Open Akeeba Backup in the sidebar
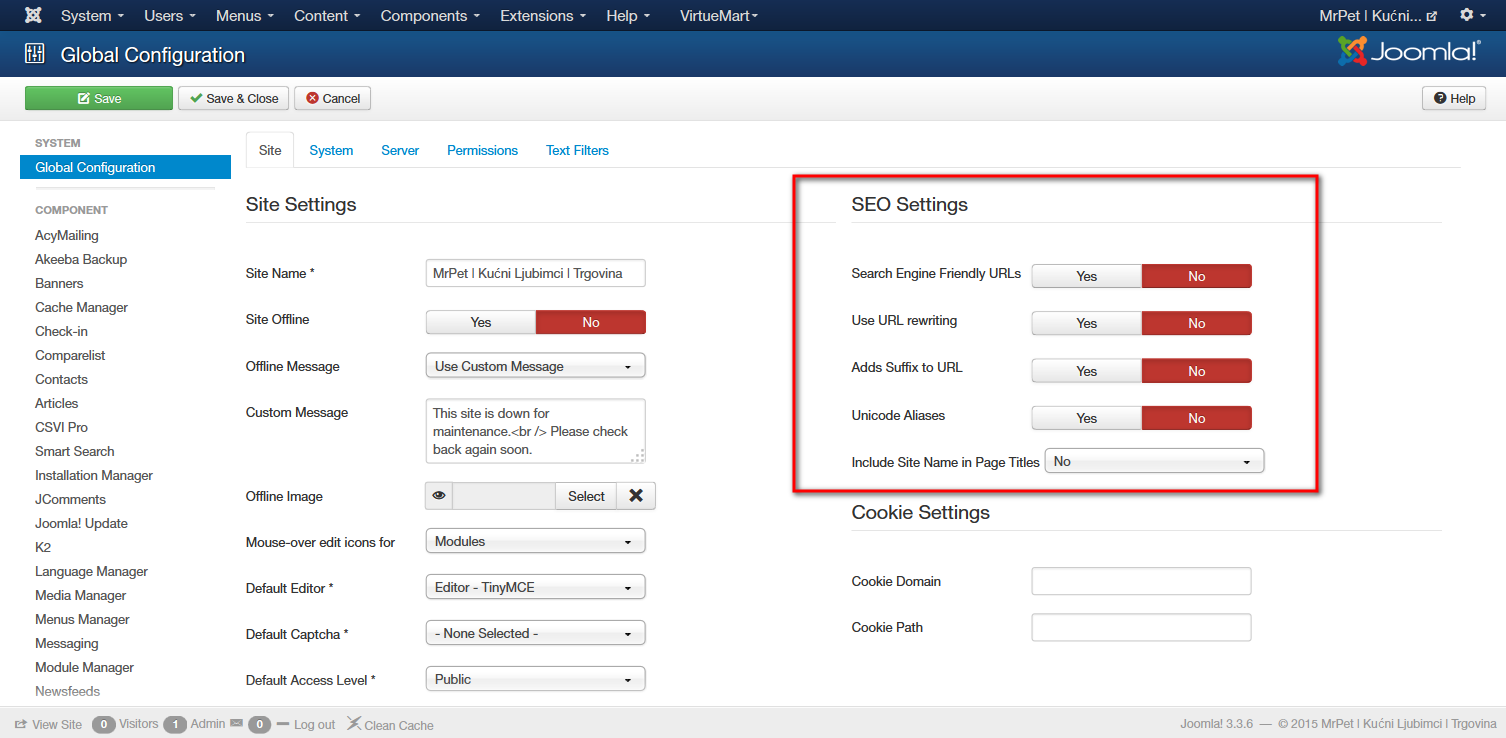1506x738 pixels. tap(81, 259)
